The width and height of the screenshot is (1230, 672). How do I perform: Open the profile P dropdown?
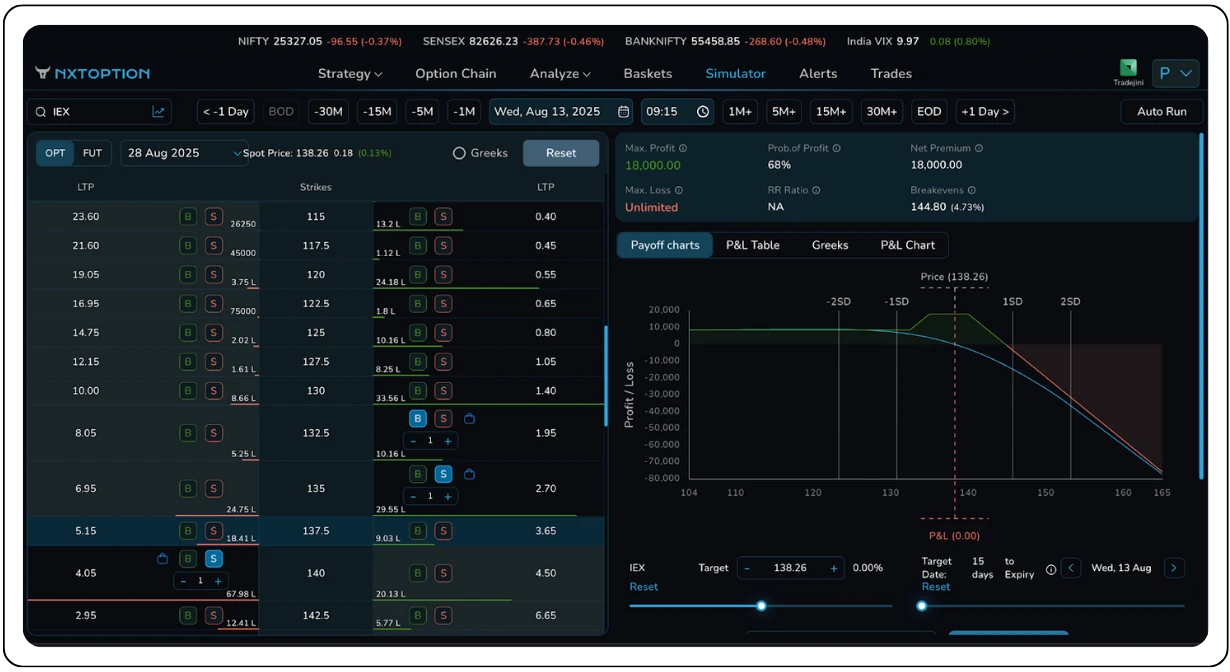coord(1175,73)
